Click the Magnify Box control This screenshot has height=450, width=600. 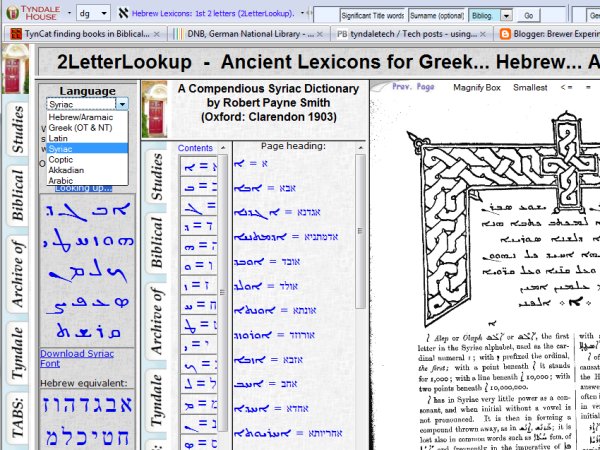(x=477, y=87)
